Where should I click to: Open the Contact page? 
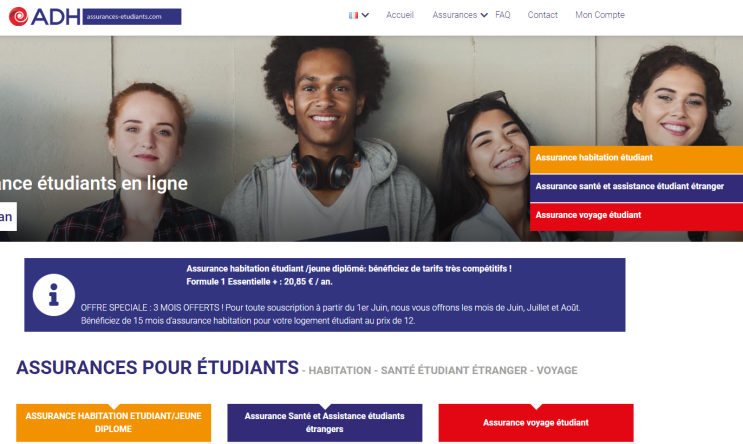tap(543, 15)
